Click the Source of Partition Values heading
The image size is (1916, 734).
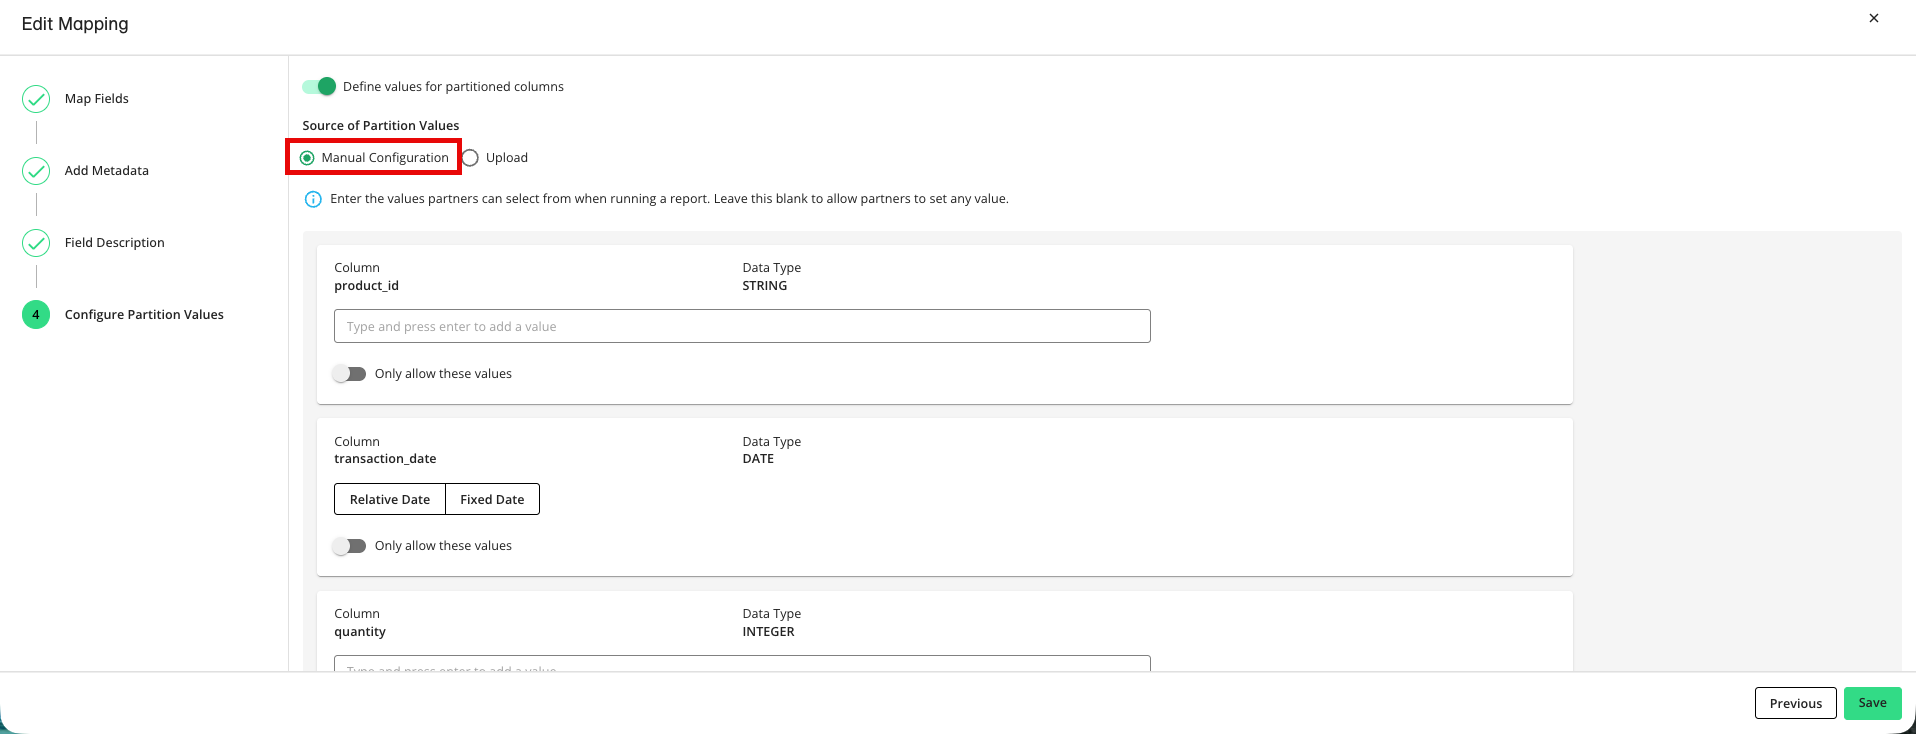point(381,126)
